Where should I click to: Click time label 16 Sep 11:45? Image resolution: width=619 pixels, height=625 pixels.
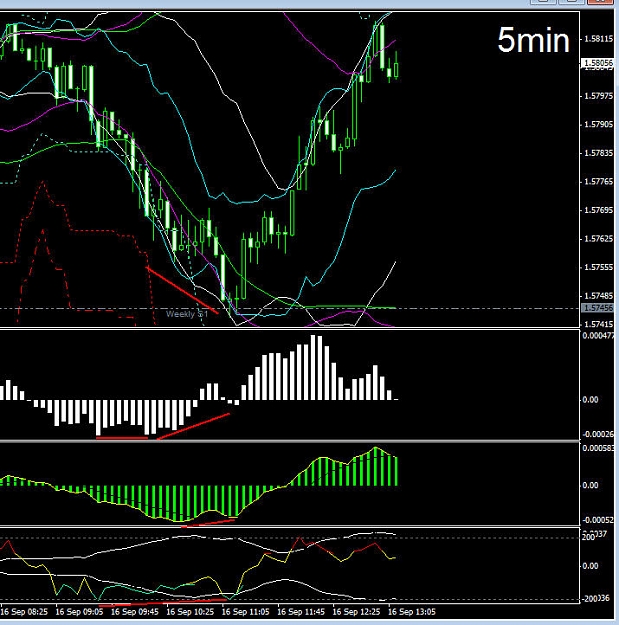click(301, 611)
